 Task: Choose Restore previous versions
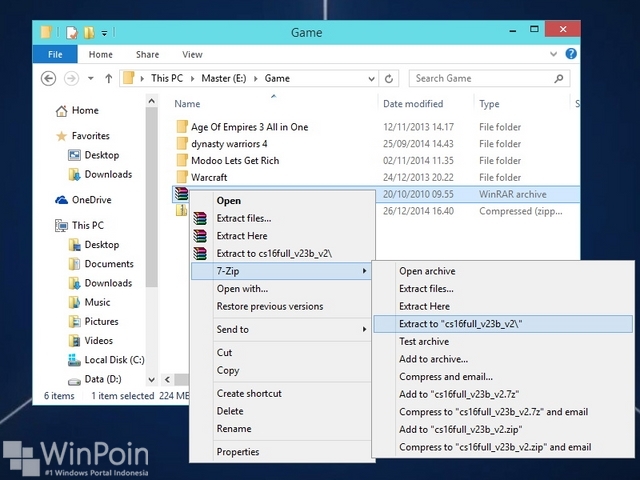click(x=282, y=306)
